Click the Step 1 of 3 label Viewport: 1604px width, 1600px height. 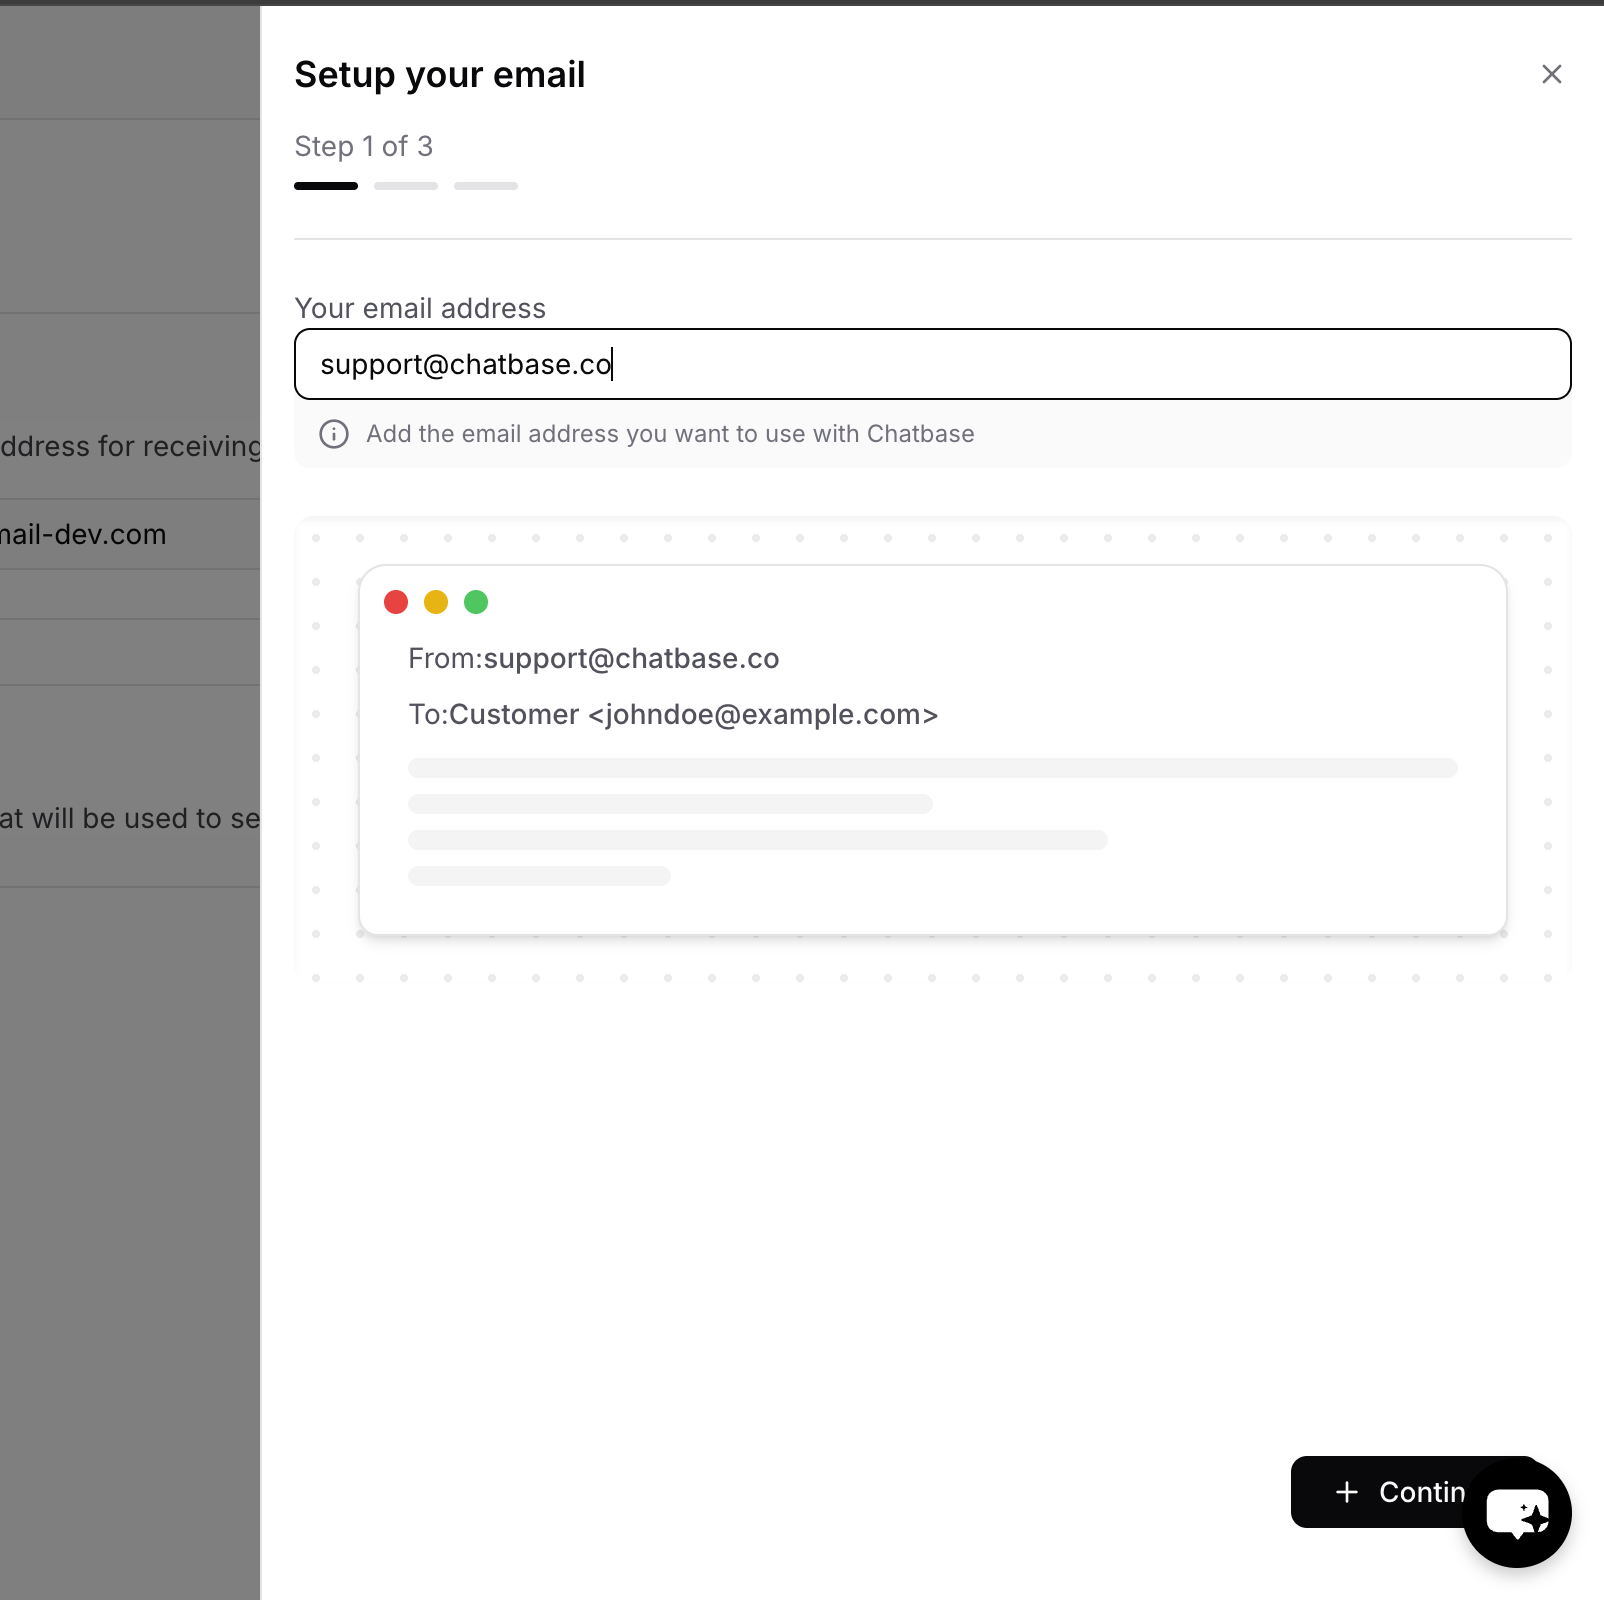(x=363, y=146)
